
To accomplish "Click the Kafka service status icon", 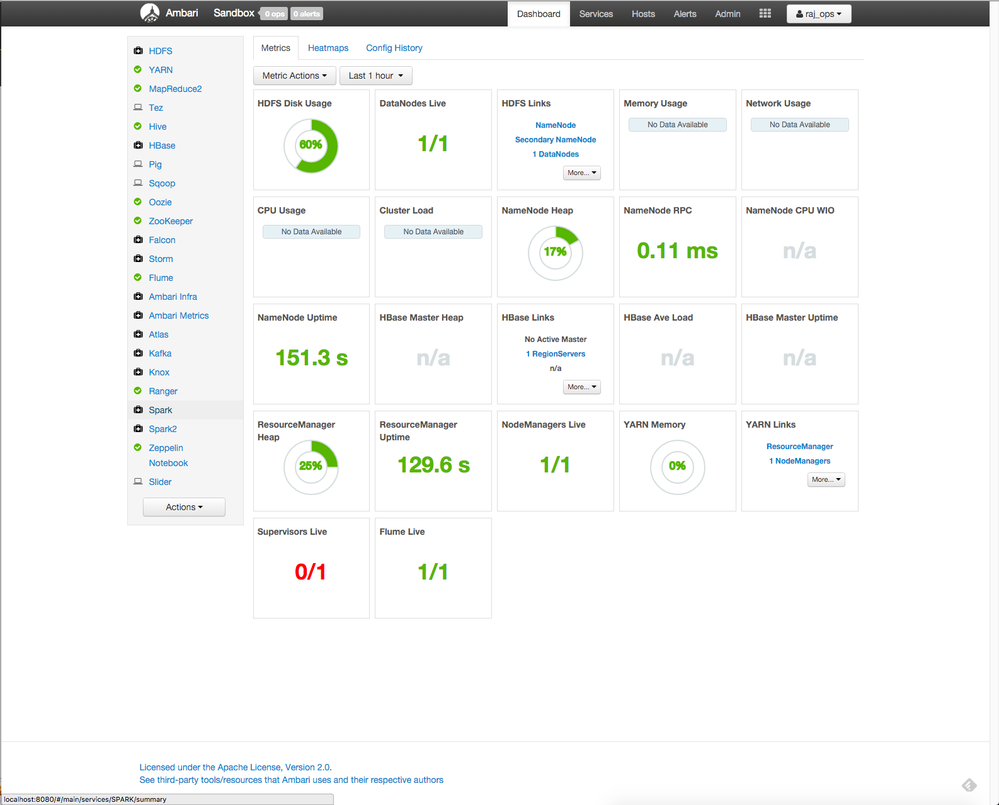I will [138, 354].
